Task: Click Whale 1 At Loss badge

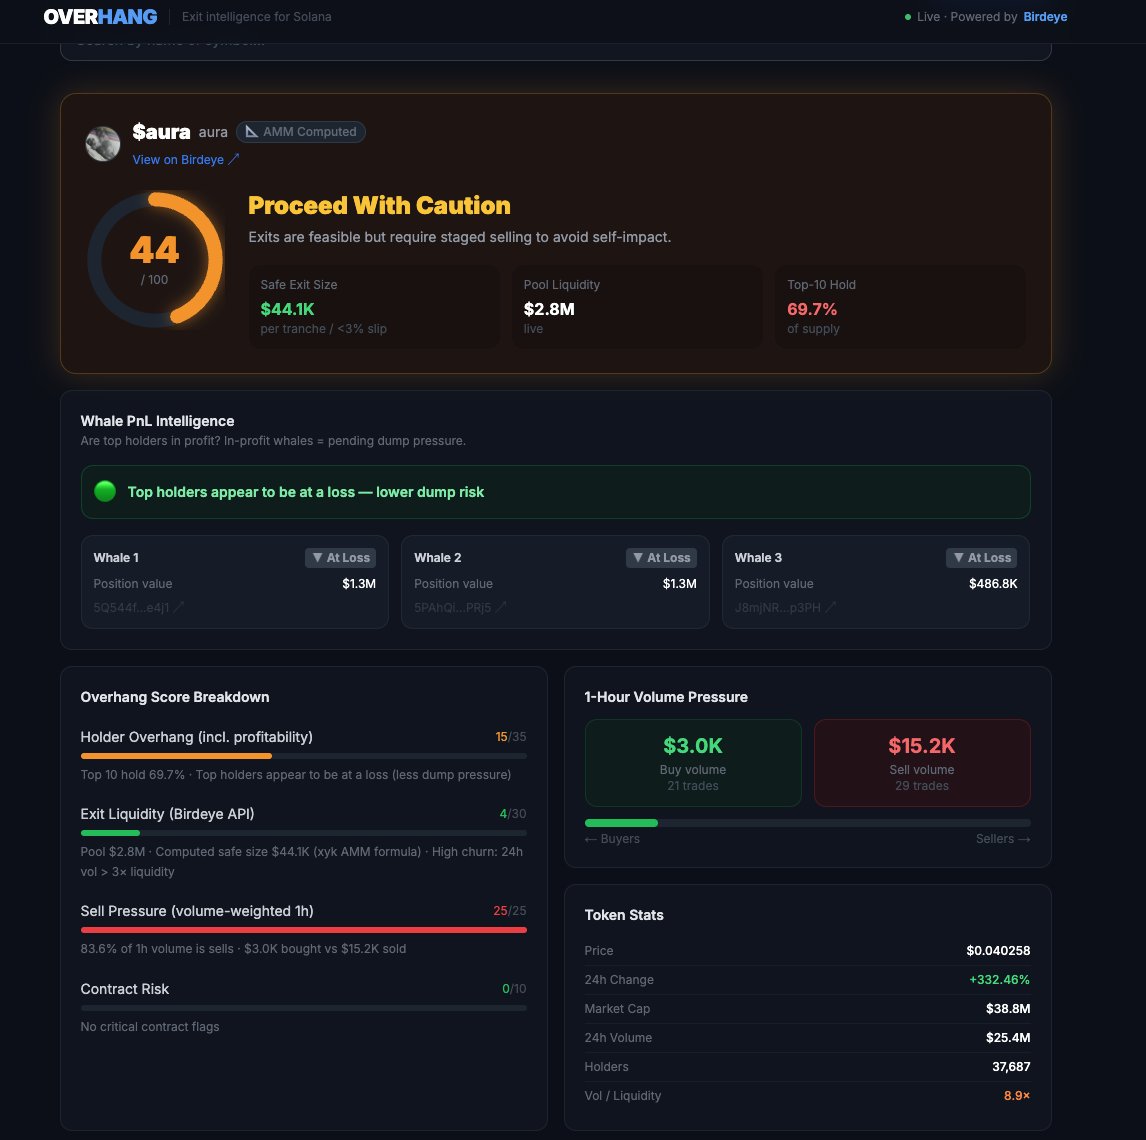Action: [x=341, y=558]
